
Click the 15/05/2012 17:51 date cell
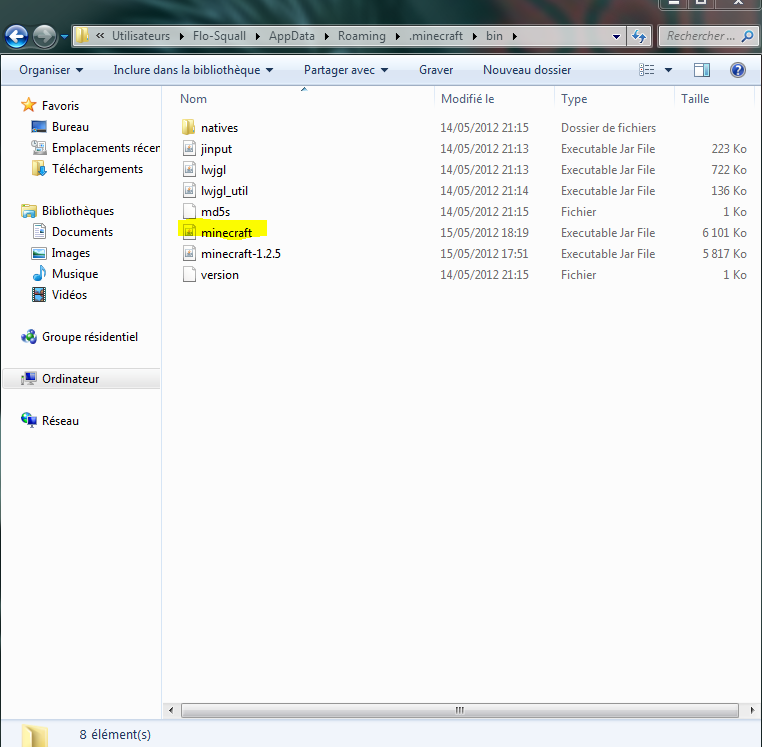pos(484,254)
